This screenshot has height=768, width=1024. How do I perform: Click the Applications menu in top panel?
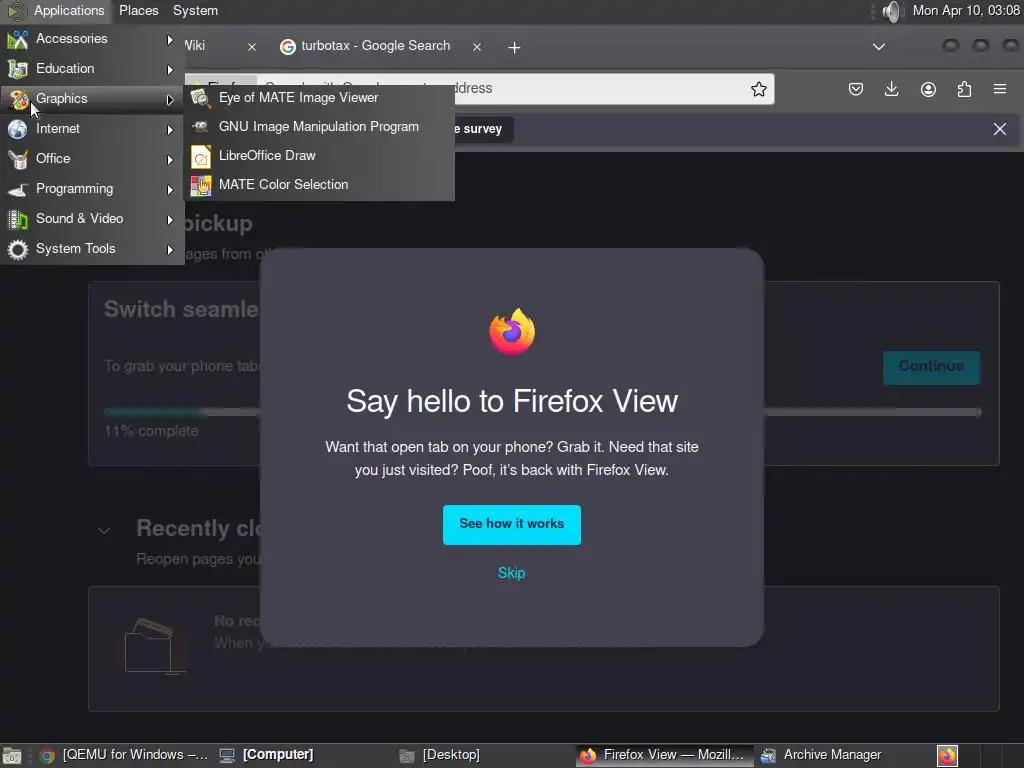tap(69, 10)
